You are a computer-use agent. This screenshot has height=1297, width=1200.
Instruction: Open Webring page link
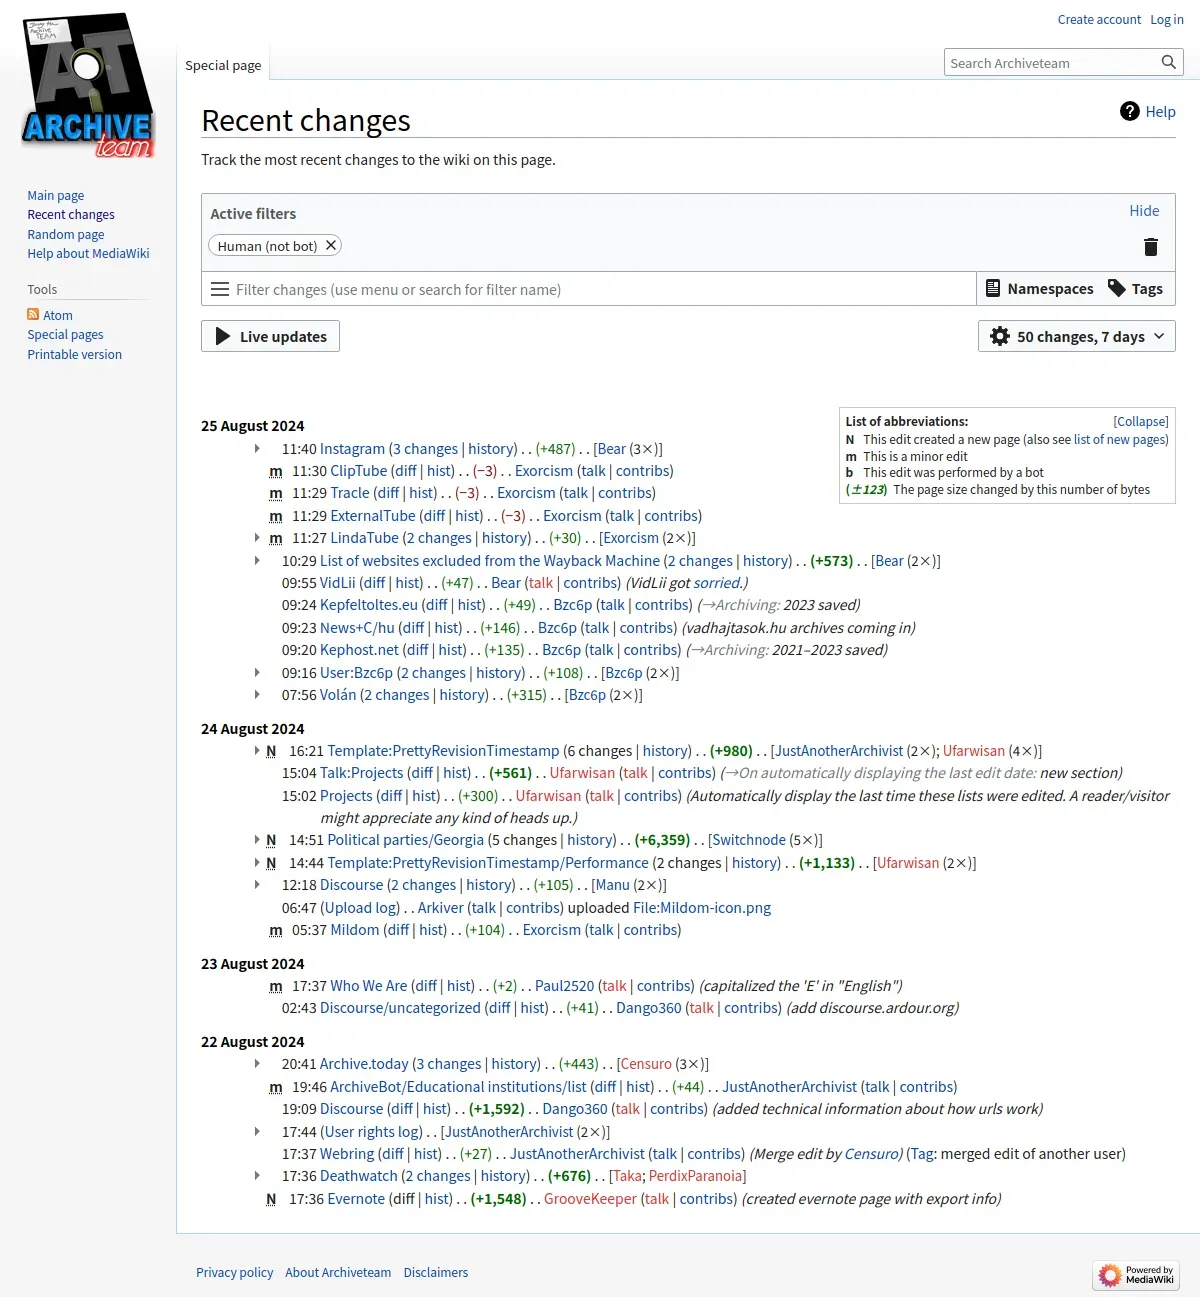pyautogui.click(x=347, y=1154)
